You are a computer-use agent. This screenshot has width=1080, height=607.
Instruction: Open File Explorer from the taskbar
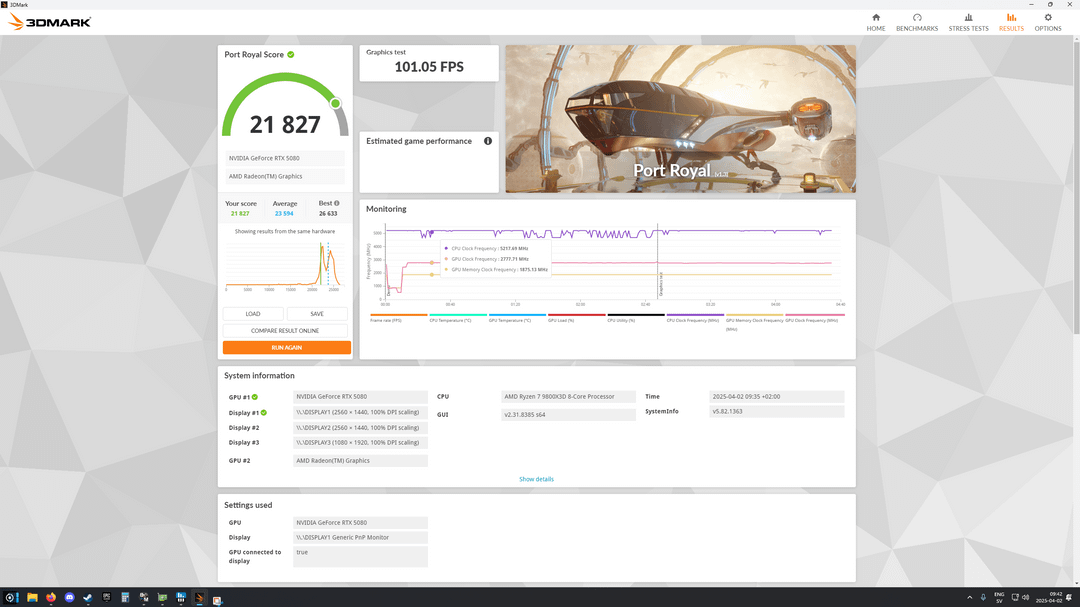[x=32, y=598]
